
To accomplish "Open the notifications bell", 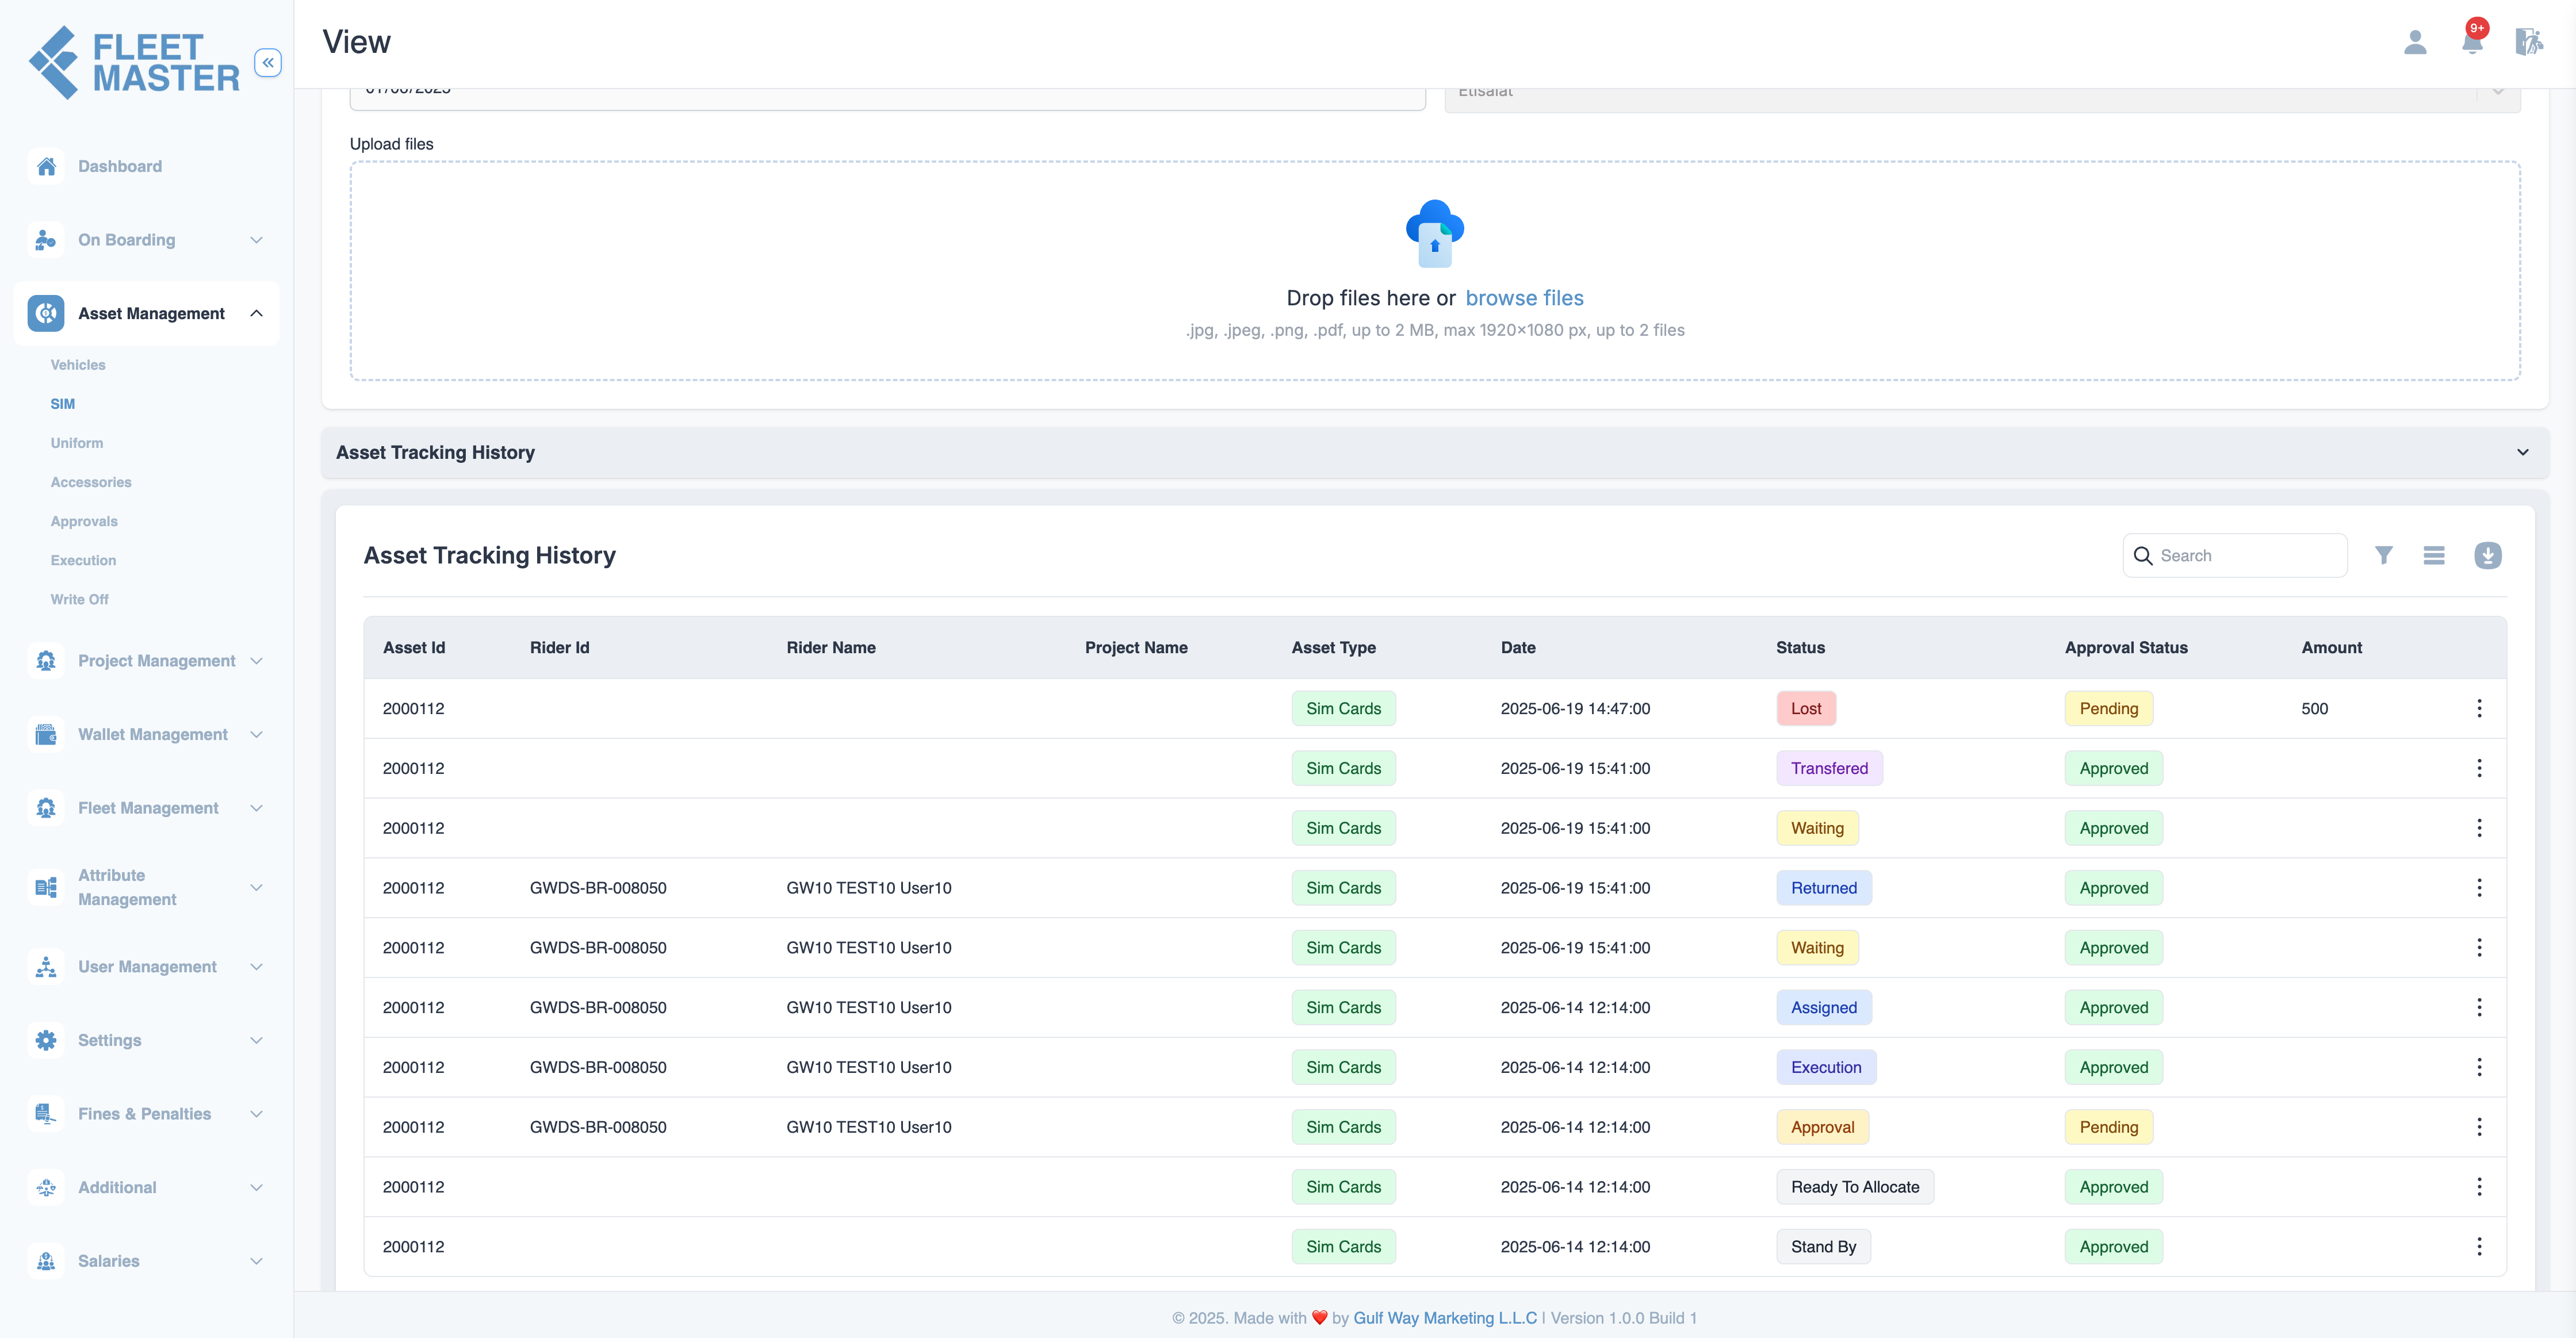I will (2472, 42).
